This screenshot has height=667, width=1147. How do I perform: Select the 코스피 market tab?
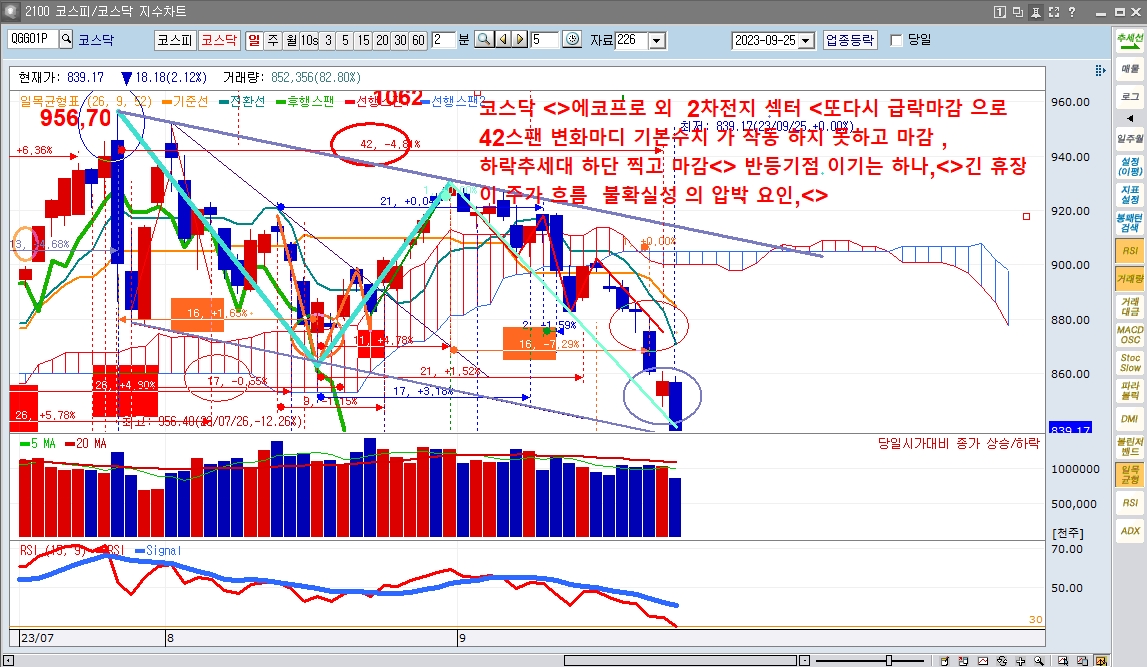176,40
